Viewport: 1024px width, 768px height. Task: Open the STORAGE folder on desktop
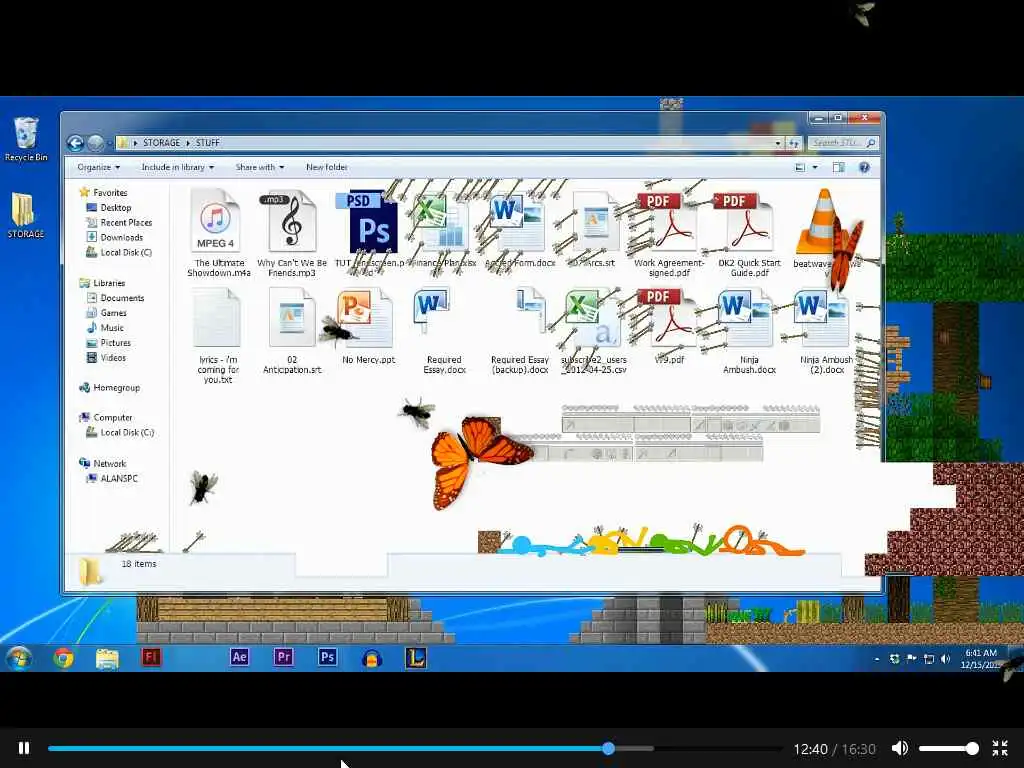[25, 216]
